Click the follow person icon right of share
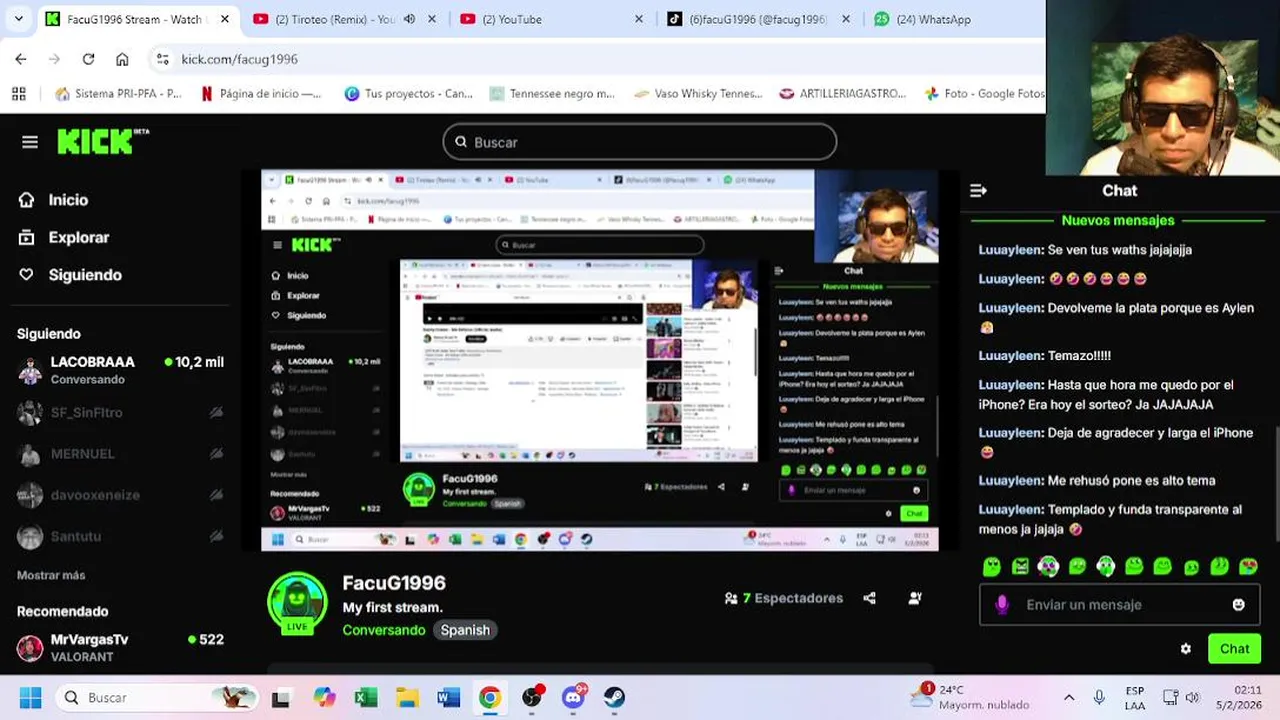 [x=915, y=598]
